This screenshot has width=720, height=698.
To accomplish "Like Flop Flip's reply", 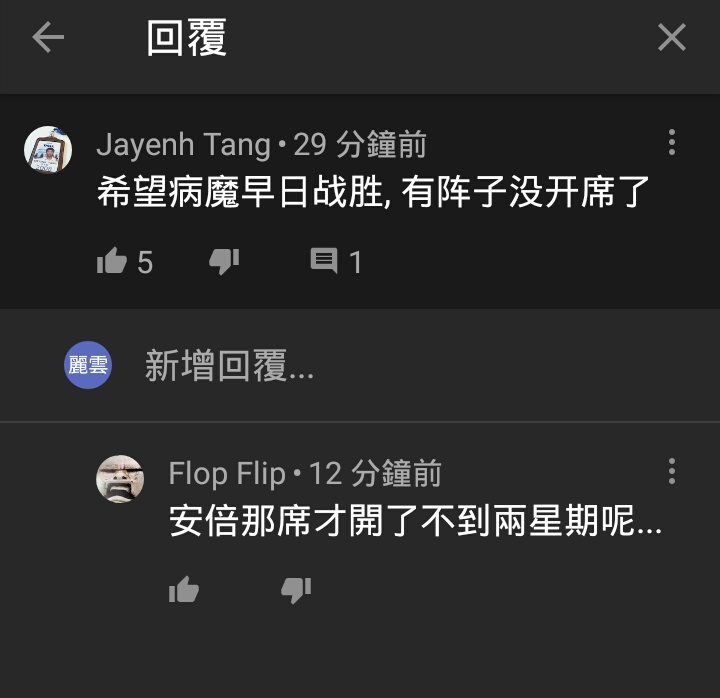I will 184,589.
